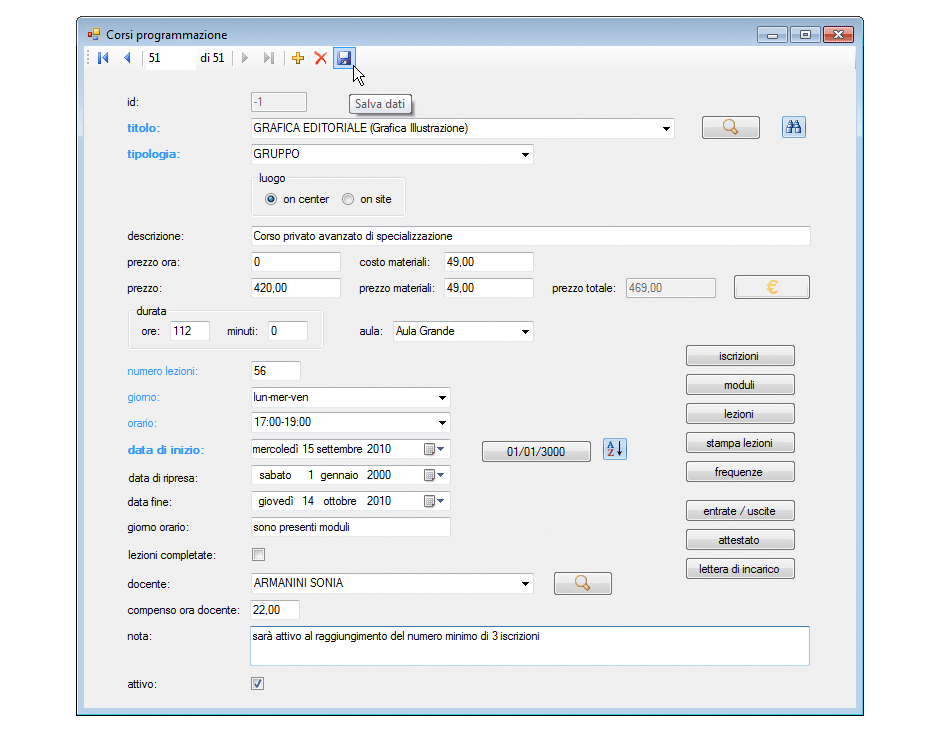Open the aula 'Aula Grande' dropdown
The width and height of the screenshot is (940, 732).
pyautogui.click(x=525, y=332)
